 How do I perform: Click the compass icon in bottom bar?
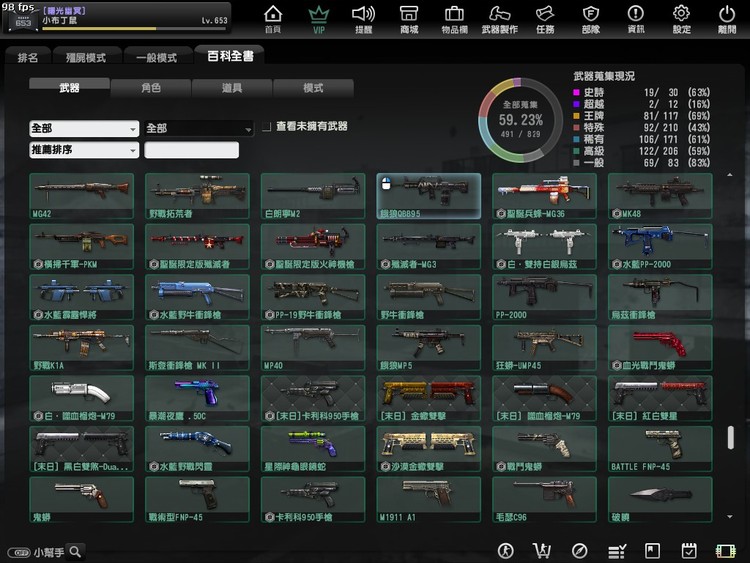(x=579, y=551)
